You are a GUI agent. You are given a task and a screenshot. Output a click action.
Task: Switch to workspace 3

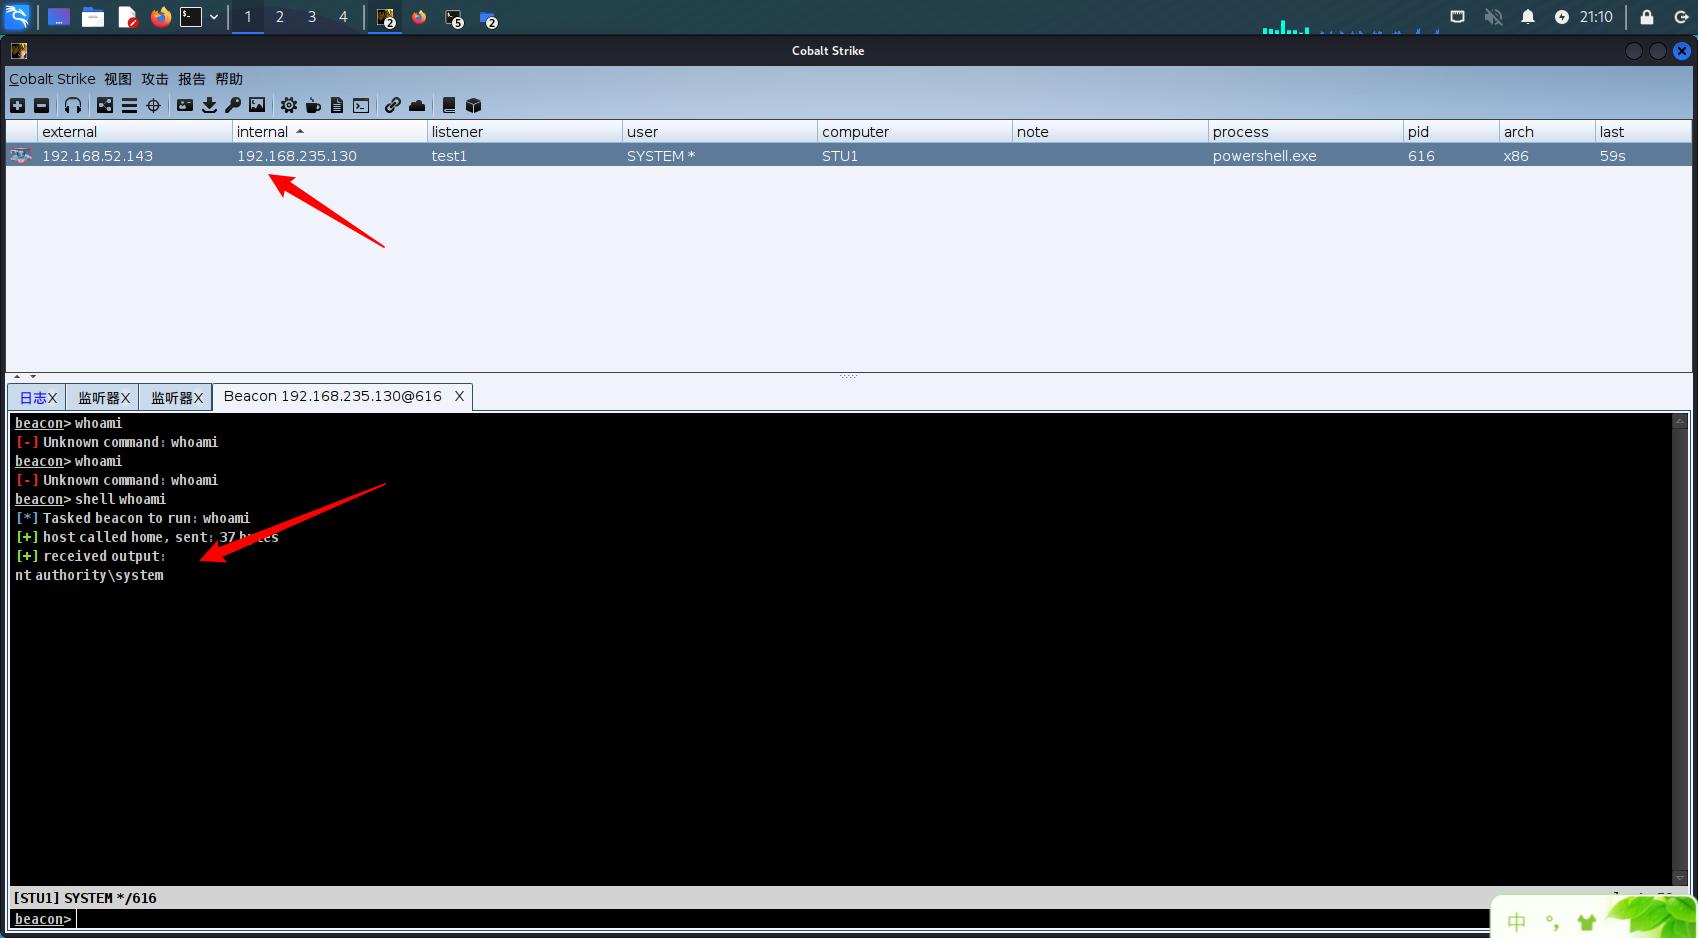(x=312, y=17)
